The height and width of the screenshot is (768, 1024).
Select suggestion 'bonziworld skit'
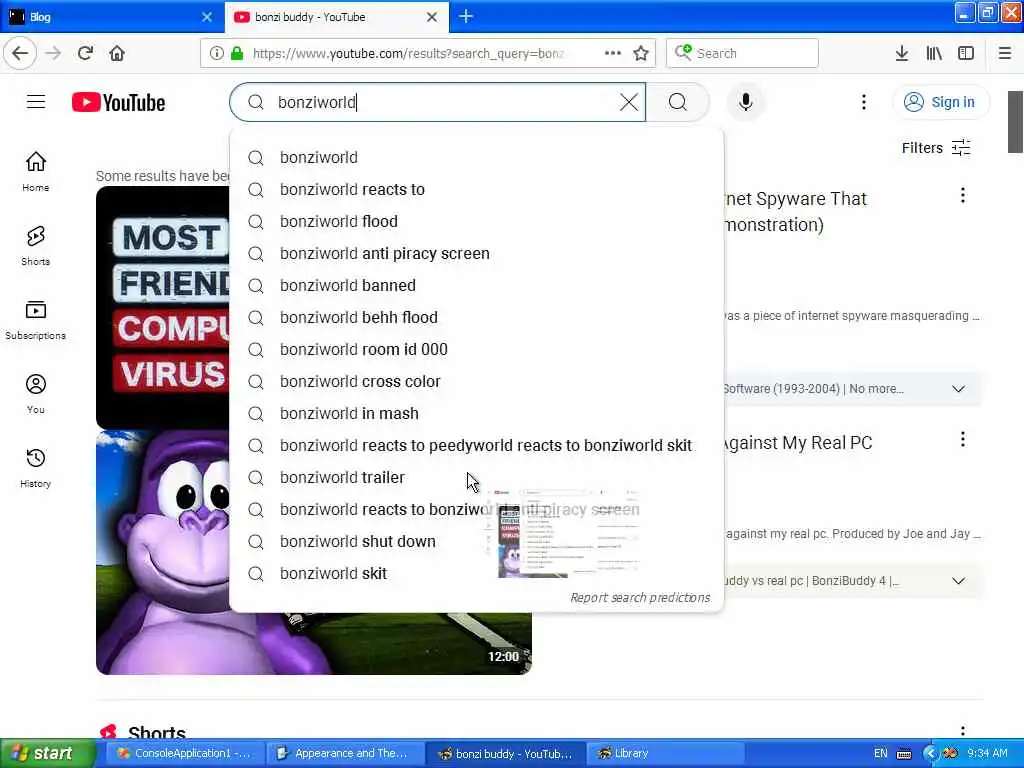pyautogui.click(x=477, y=573)
